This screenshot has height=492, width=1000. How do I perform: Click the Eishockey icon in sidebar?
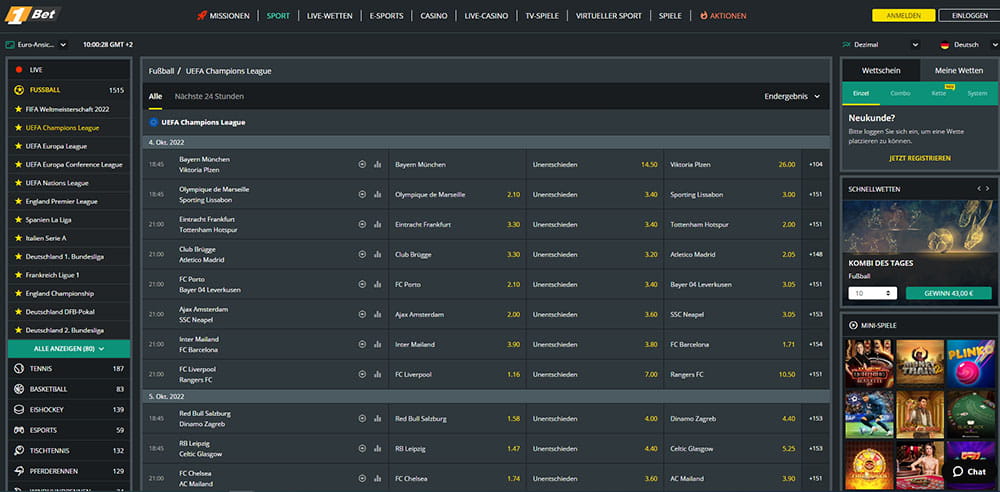coord(18,410)
